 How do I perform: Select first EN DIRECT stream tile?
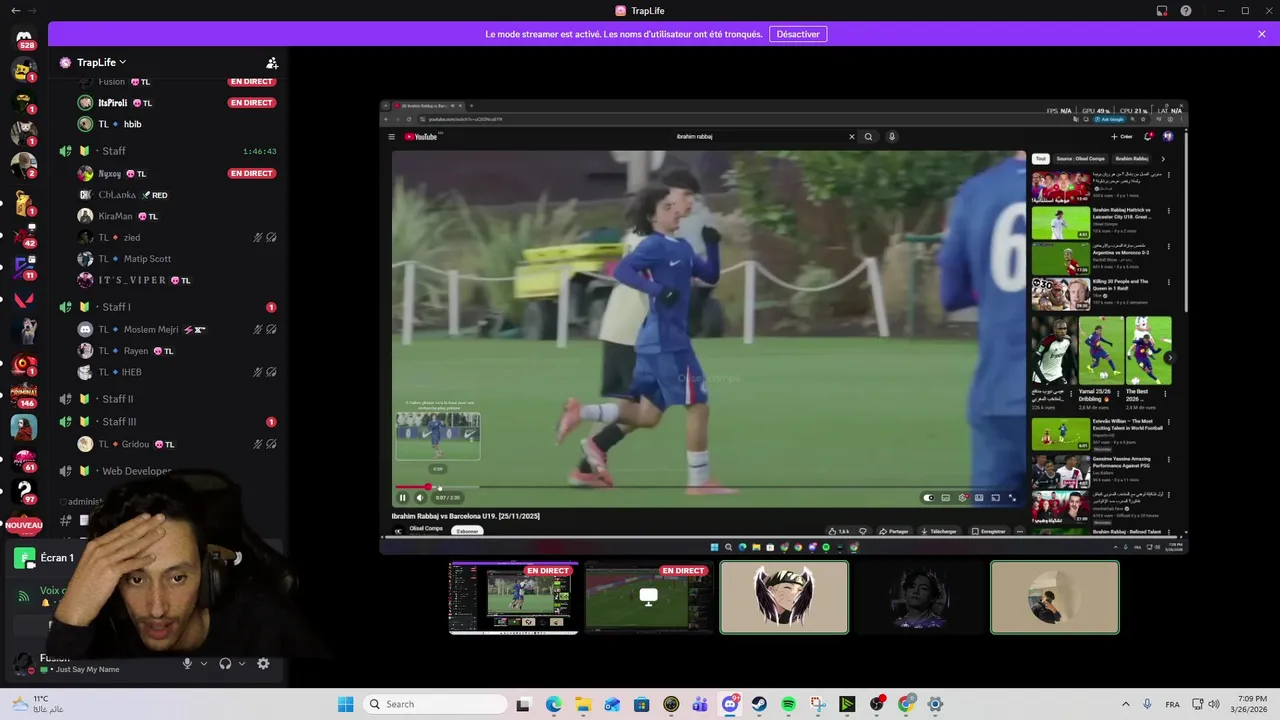513,597
